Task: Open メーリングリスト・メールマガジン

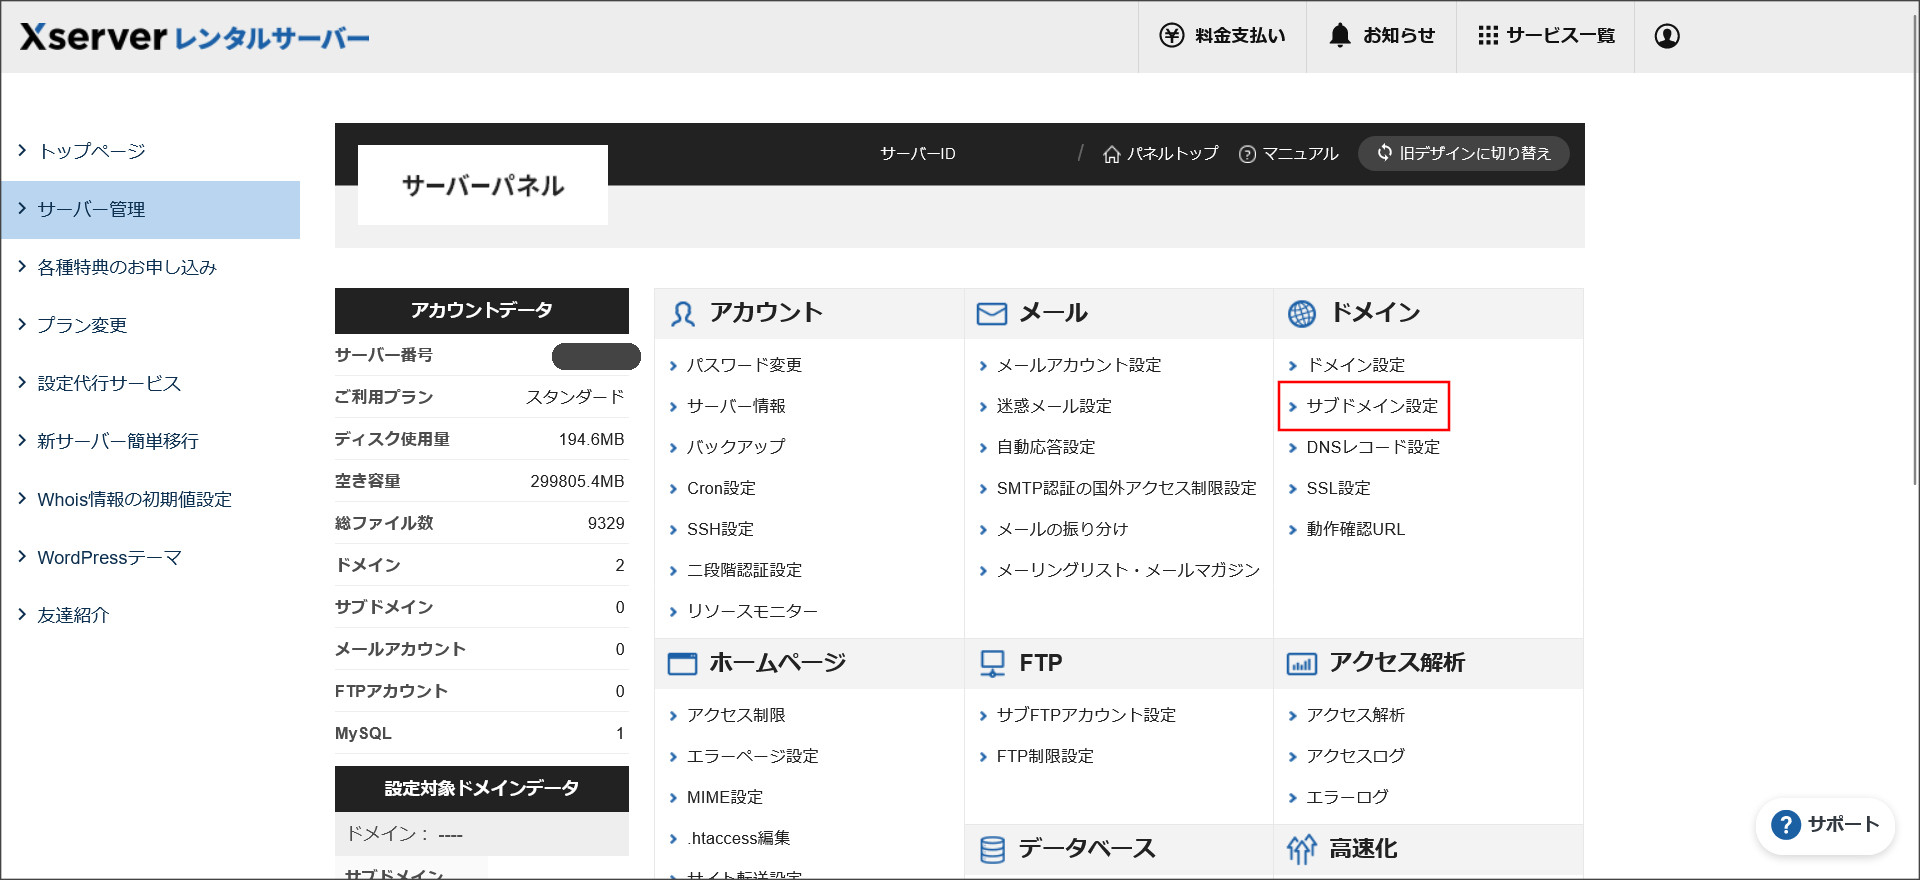Action: coord(1128,570)
